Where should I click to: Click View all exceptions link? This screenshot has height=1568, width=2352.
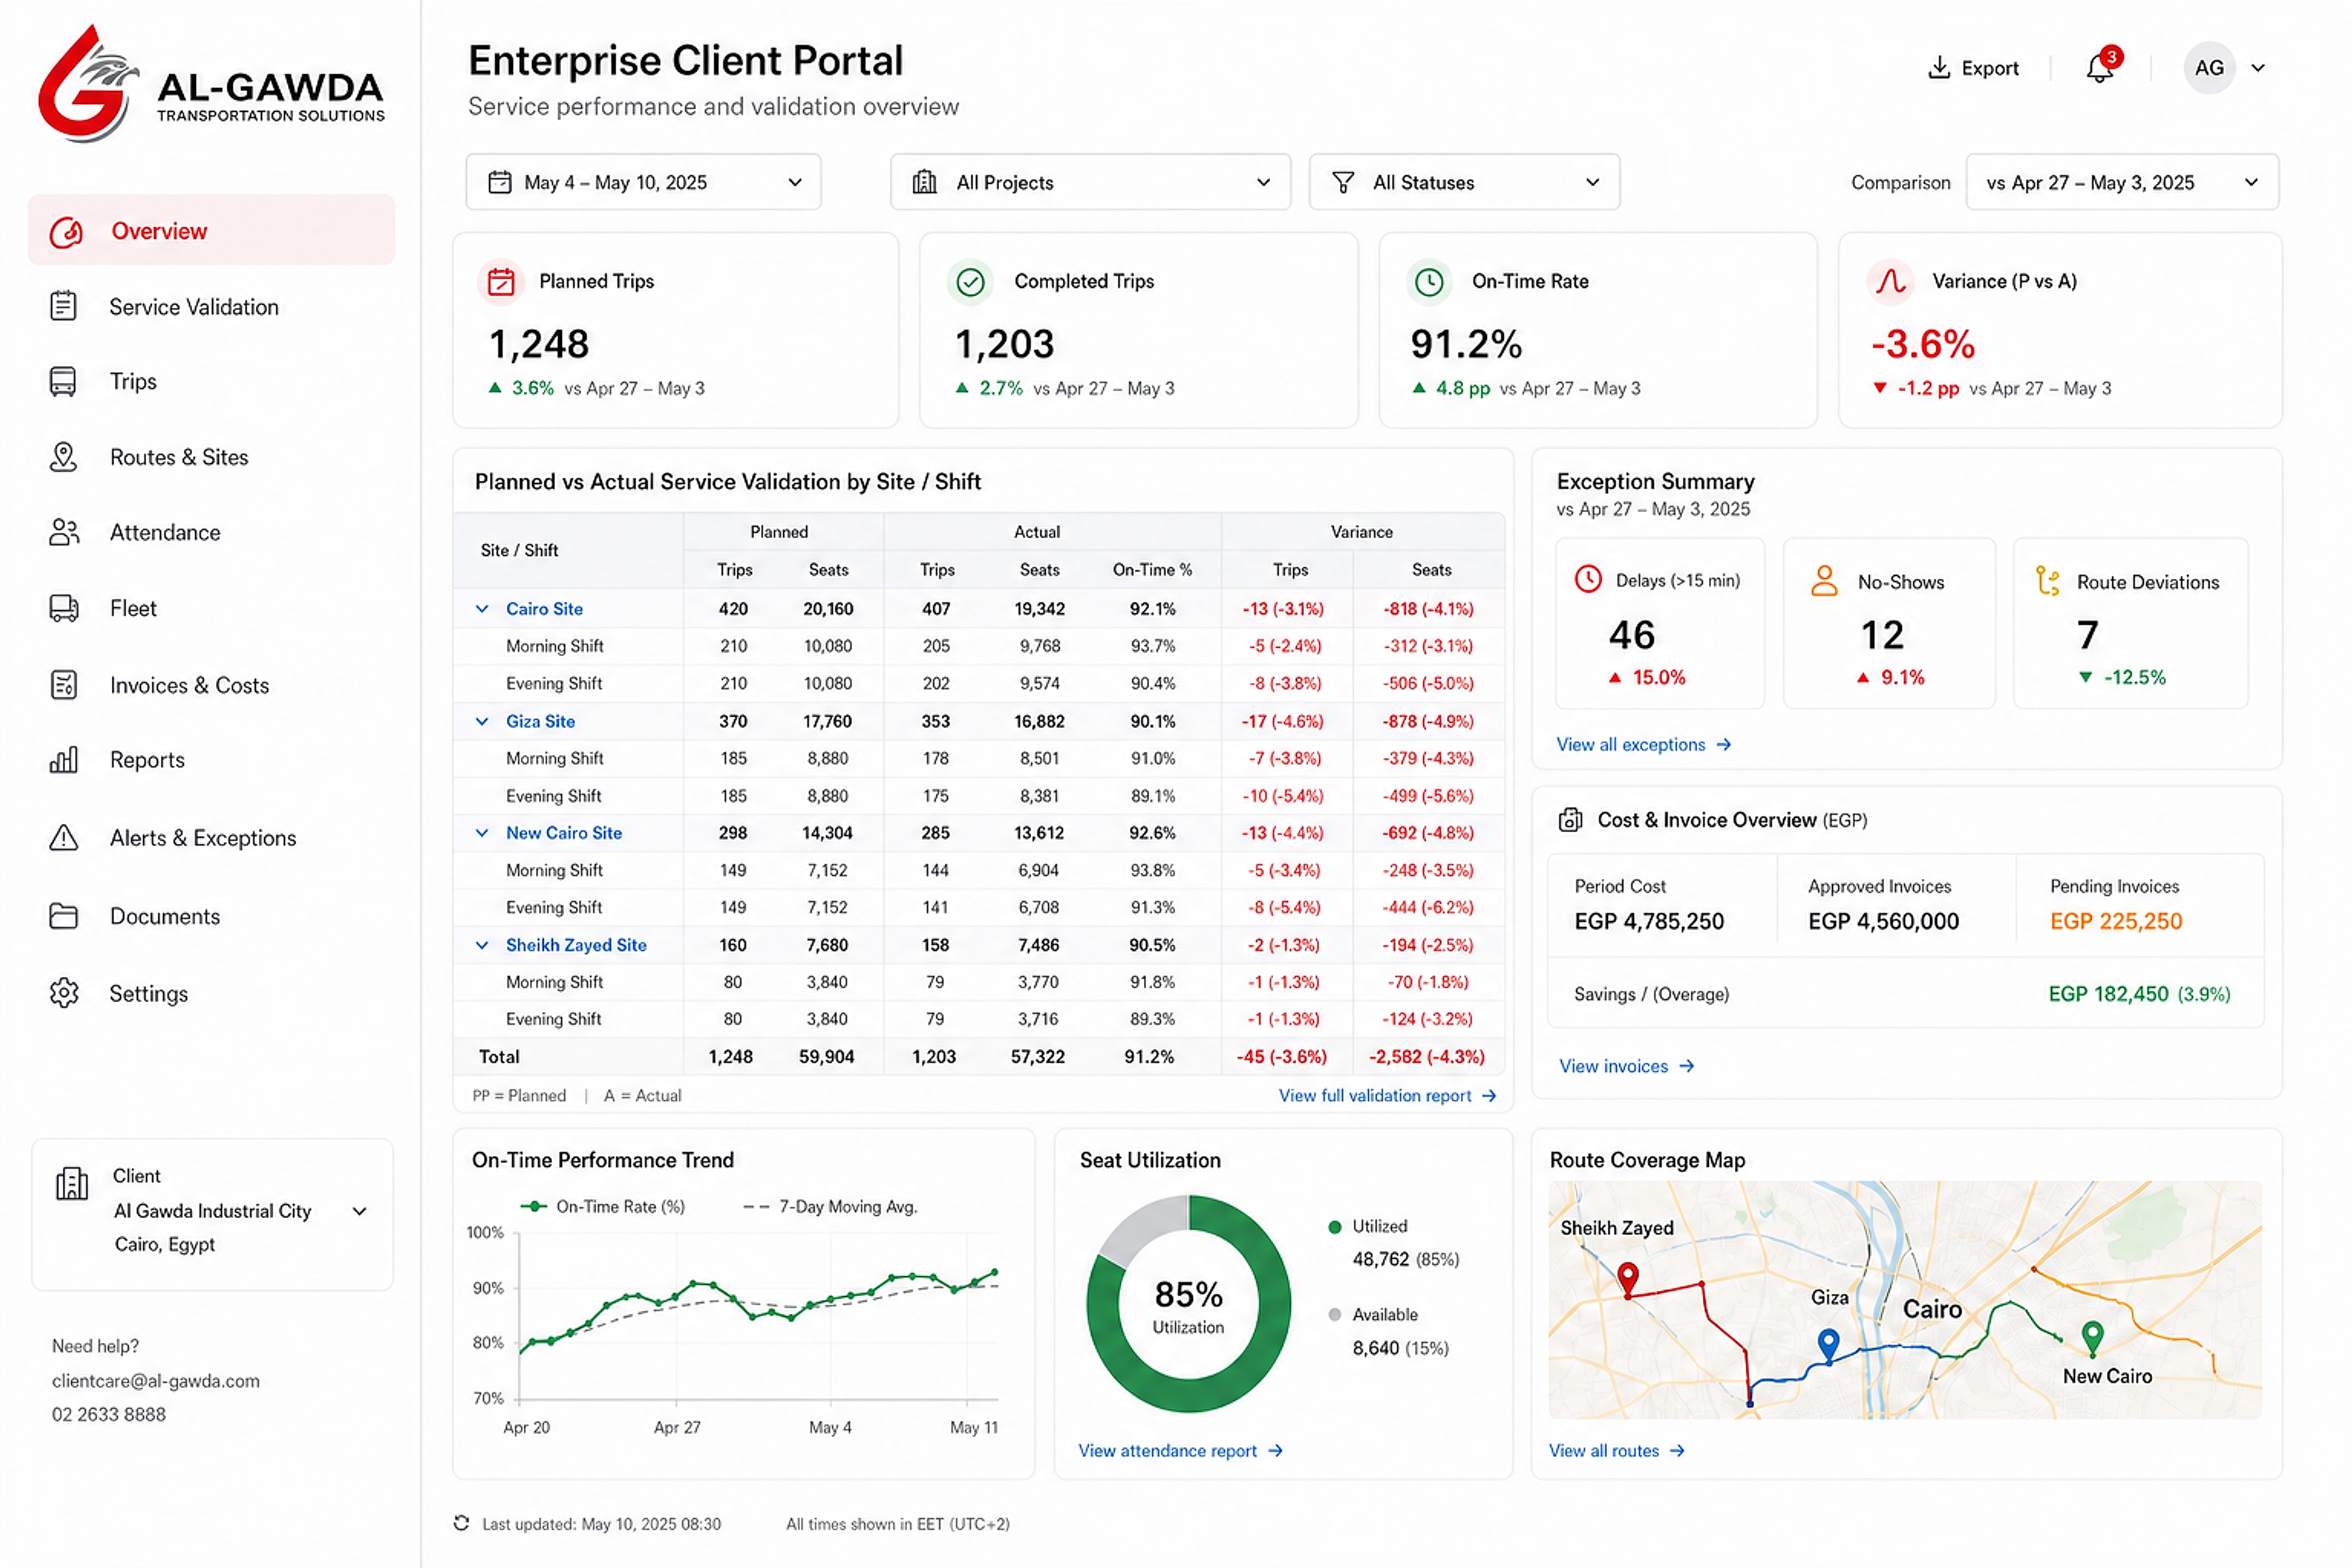pos(1643,744)
